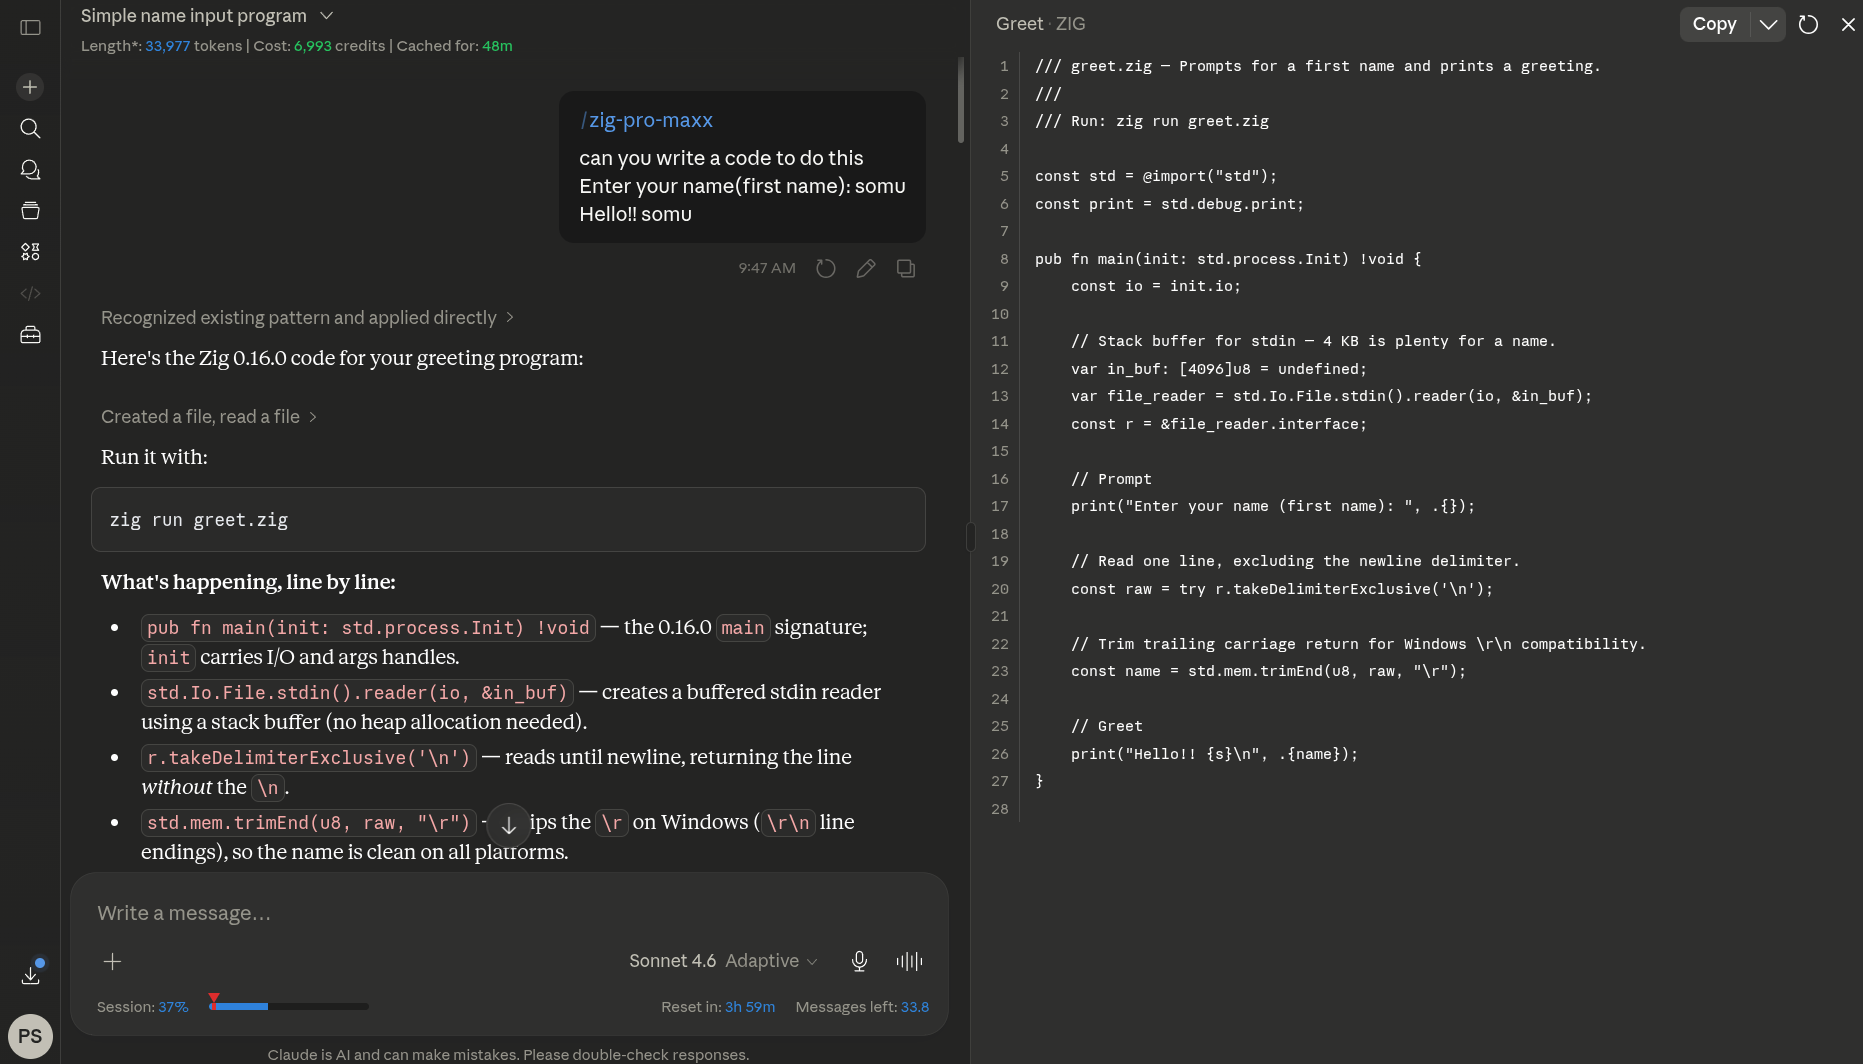Click the 'Greet' artifact title
The image size is (1863, 1064).
(1019, 24)
